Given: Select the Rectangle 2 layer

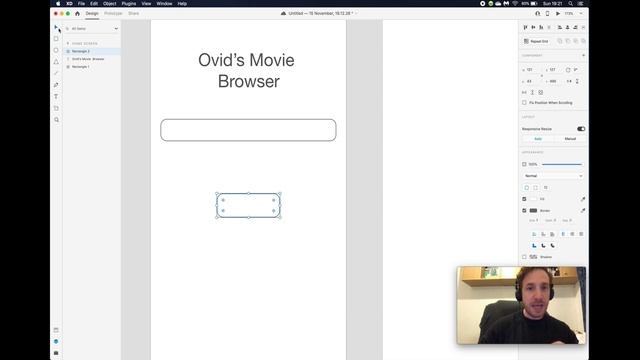Looking at the screenshot, I should (x=92, y=51).
